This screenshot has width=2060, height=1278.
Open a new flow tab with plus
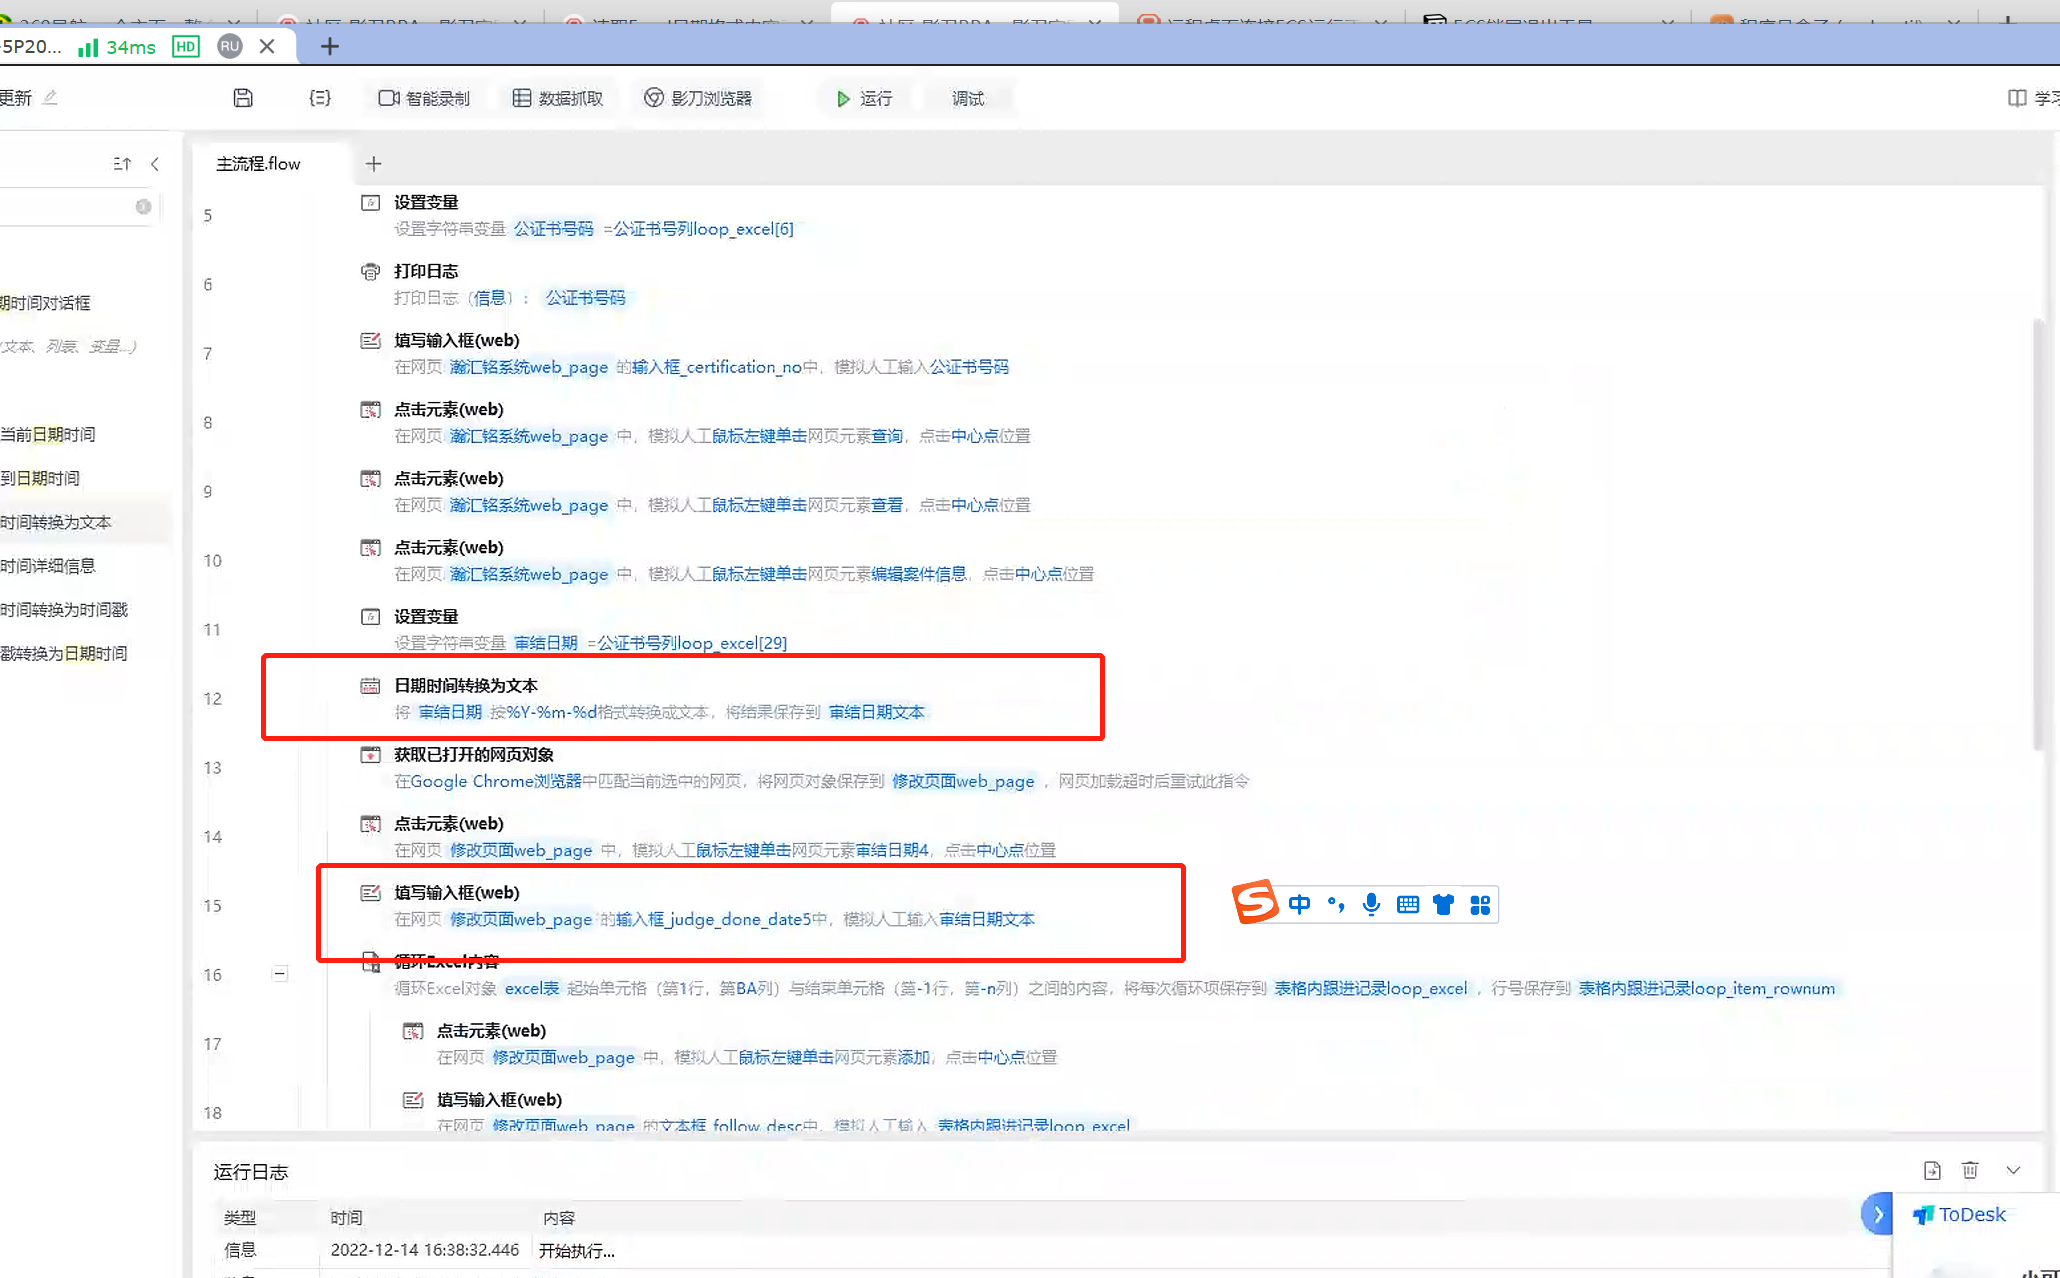[x=374, y=163]
